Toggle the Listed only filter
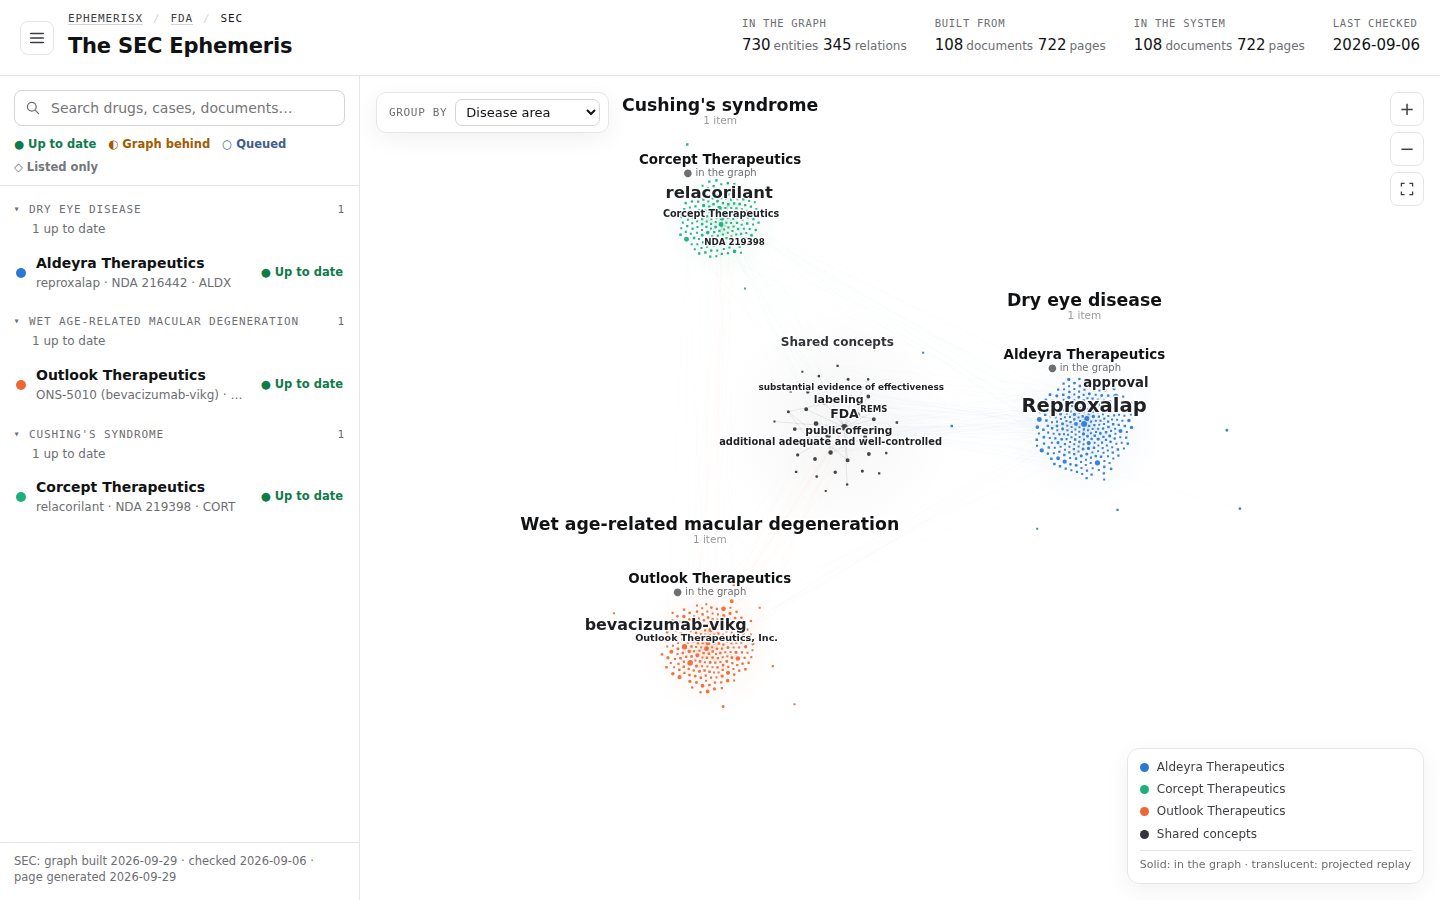The width and height of the screenshot is (1440, 900). click(x=56, y=167)
